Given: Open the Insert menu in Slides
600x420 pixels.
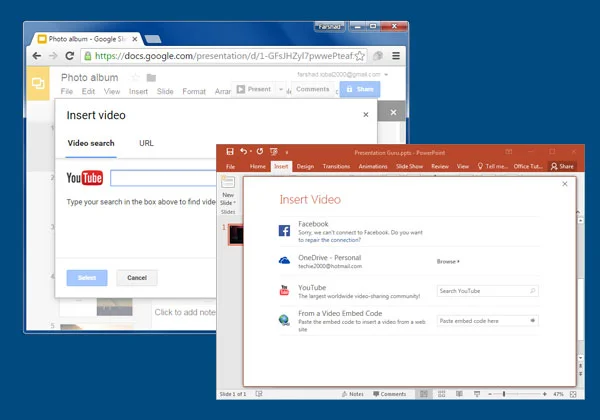Looking at the screenshot, I should 139,92.
